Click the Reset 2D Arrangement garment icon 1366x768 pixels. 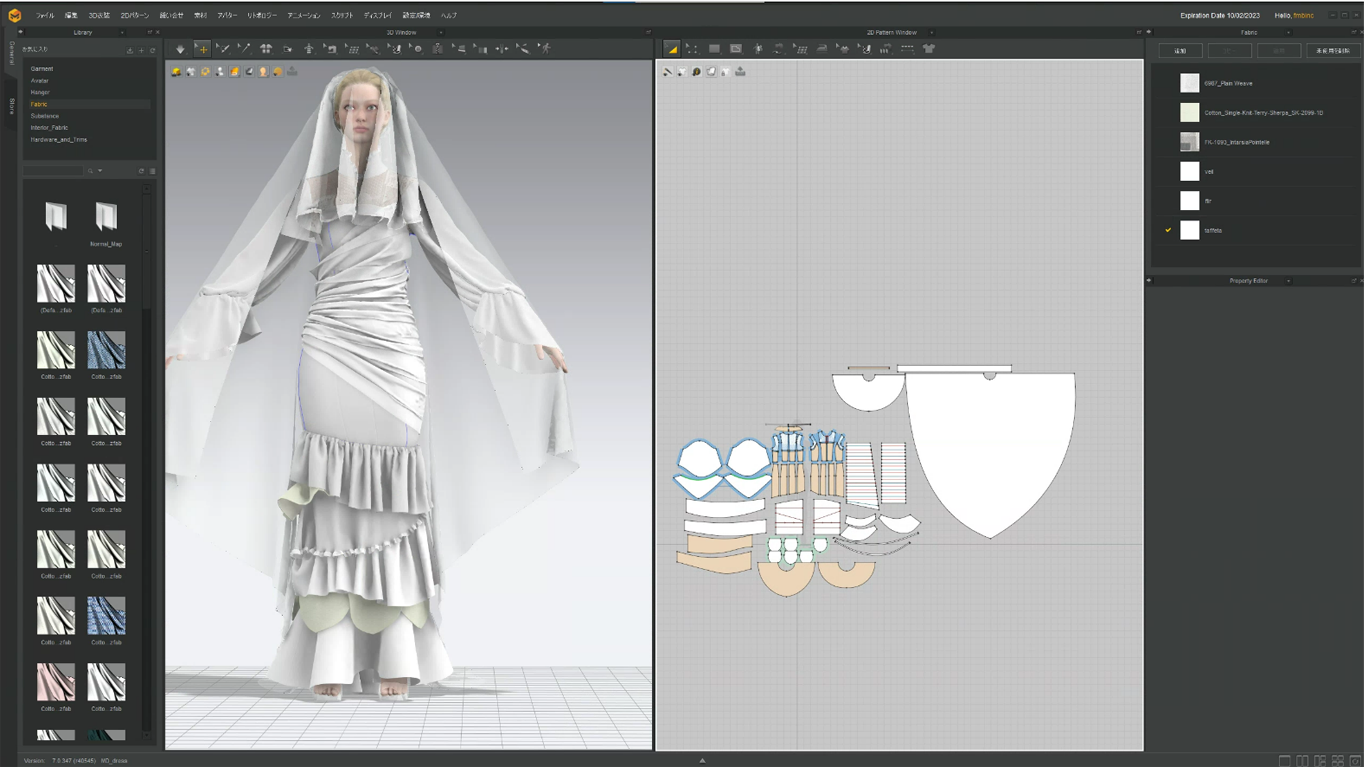(x=928, y=48)
